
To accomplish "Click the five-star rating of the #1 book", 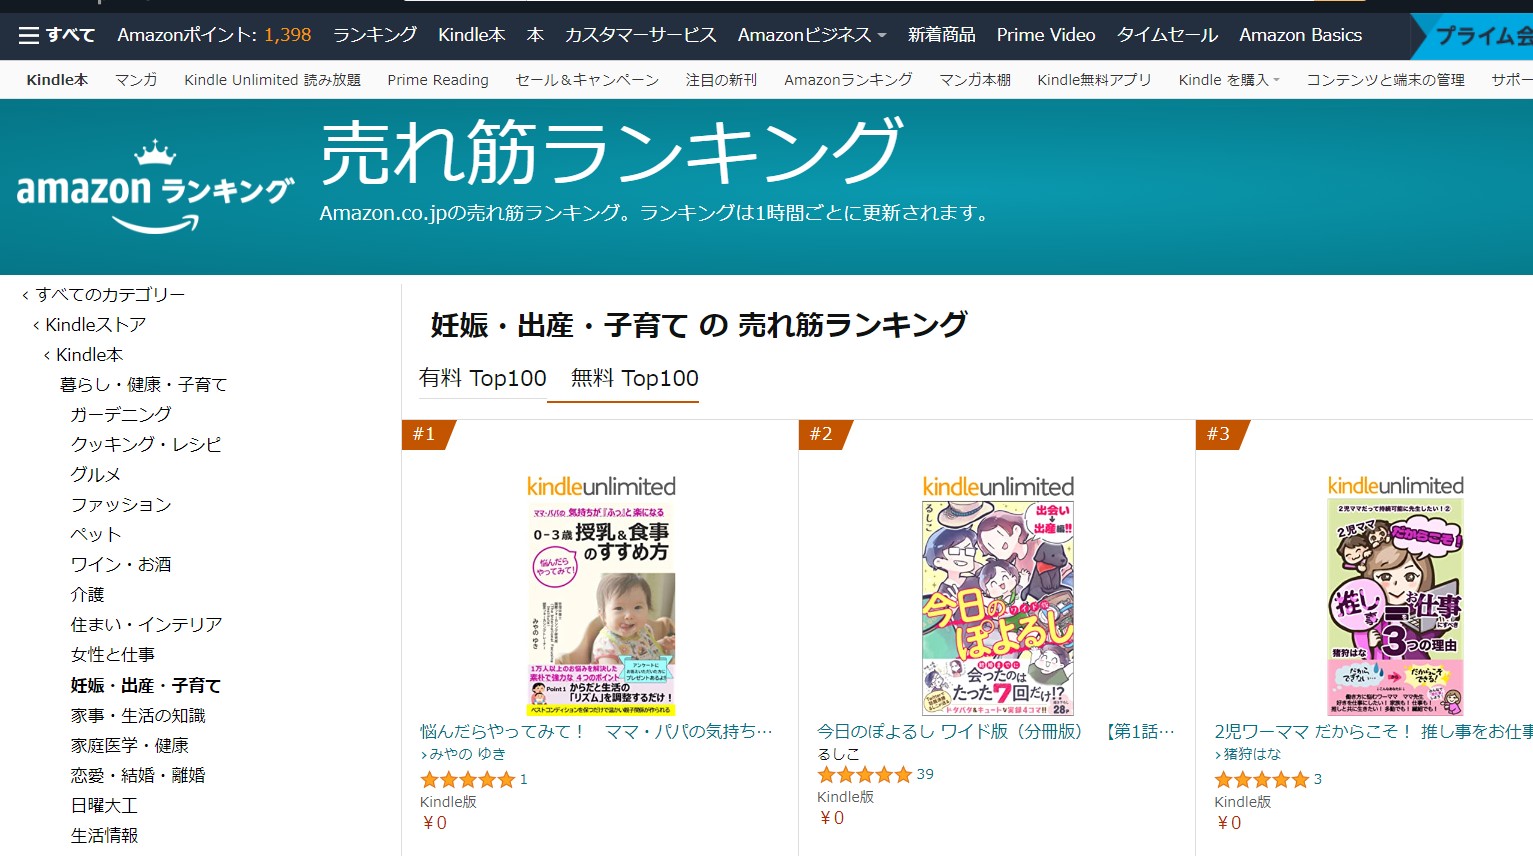I will pyautogui.click(x=467, y=779).
